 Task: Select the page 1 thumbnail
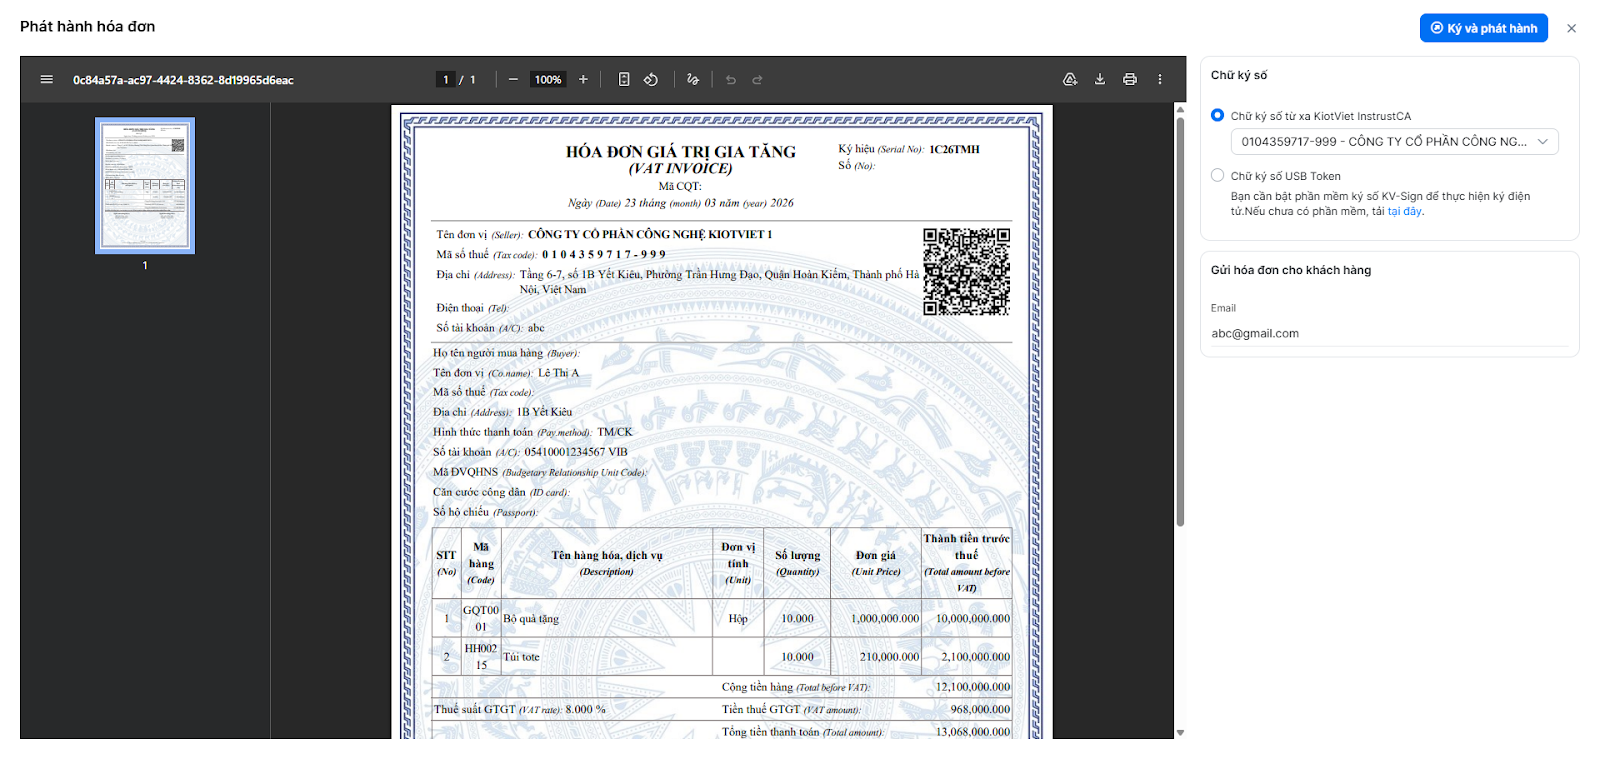tap(145, 185)
